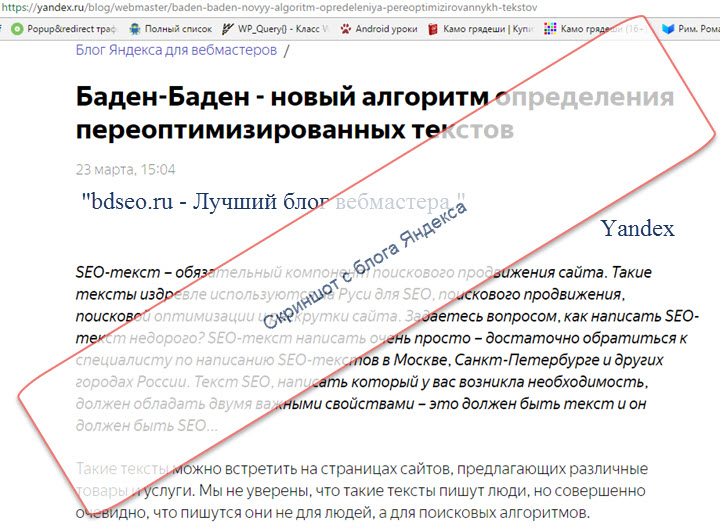Open the Рим bookmark icon
The image size is (720, 528).
tap(668, 29)
